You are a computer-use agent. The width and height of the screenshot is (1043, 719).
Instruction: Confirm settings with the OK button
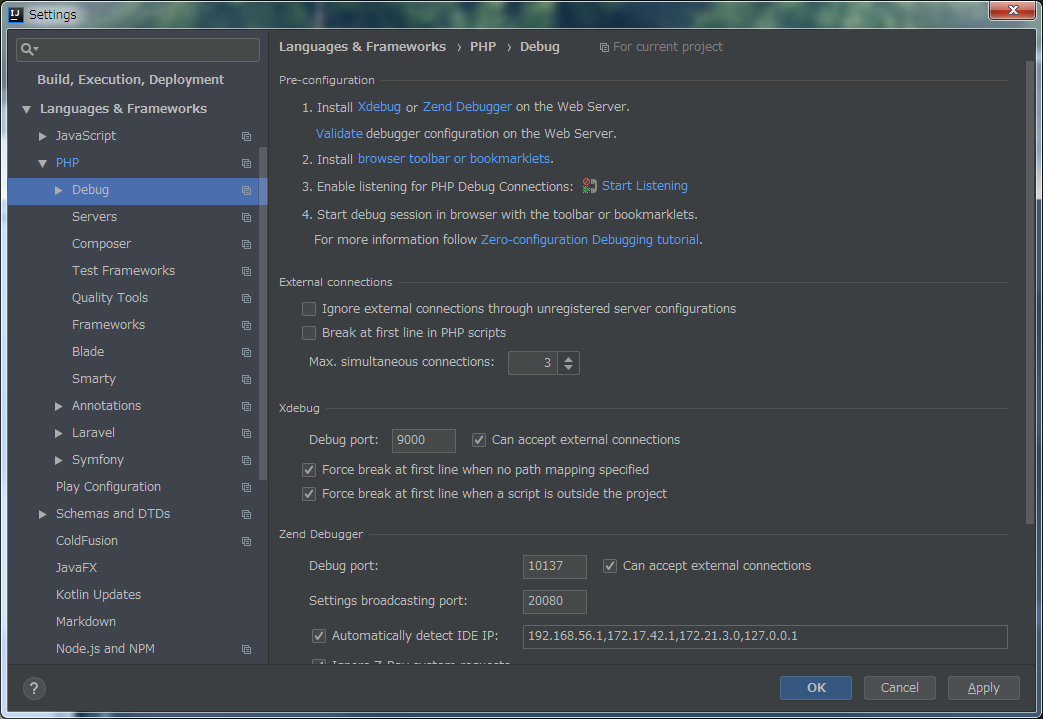(816, 688)
